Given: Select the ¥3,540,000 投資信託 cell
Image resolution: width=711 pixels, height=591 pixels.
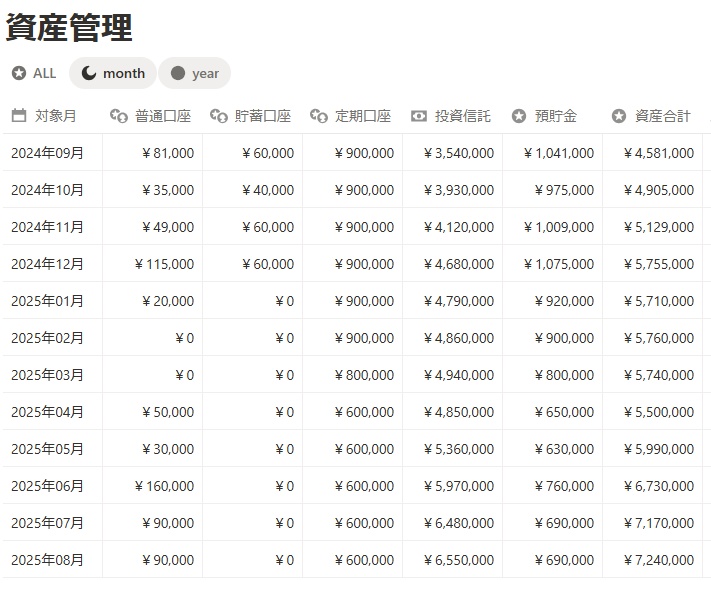Looking at the screenshot, I should [x=453, y=153].
